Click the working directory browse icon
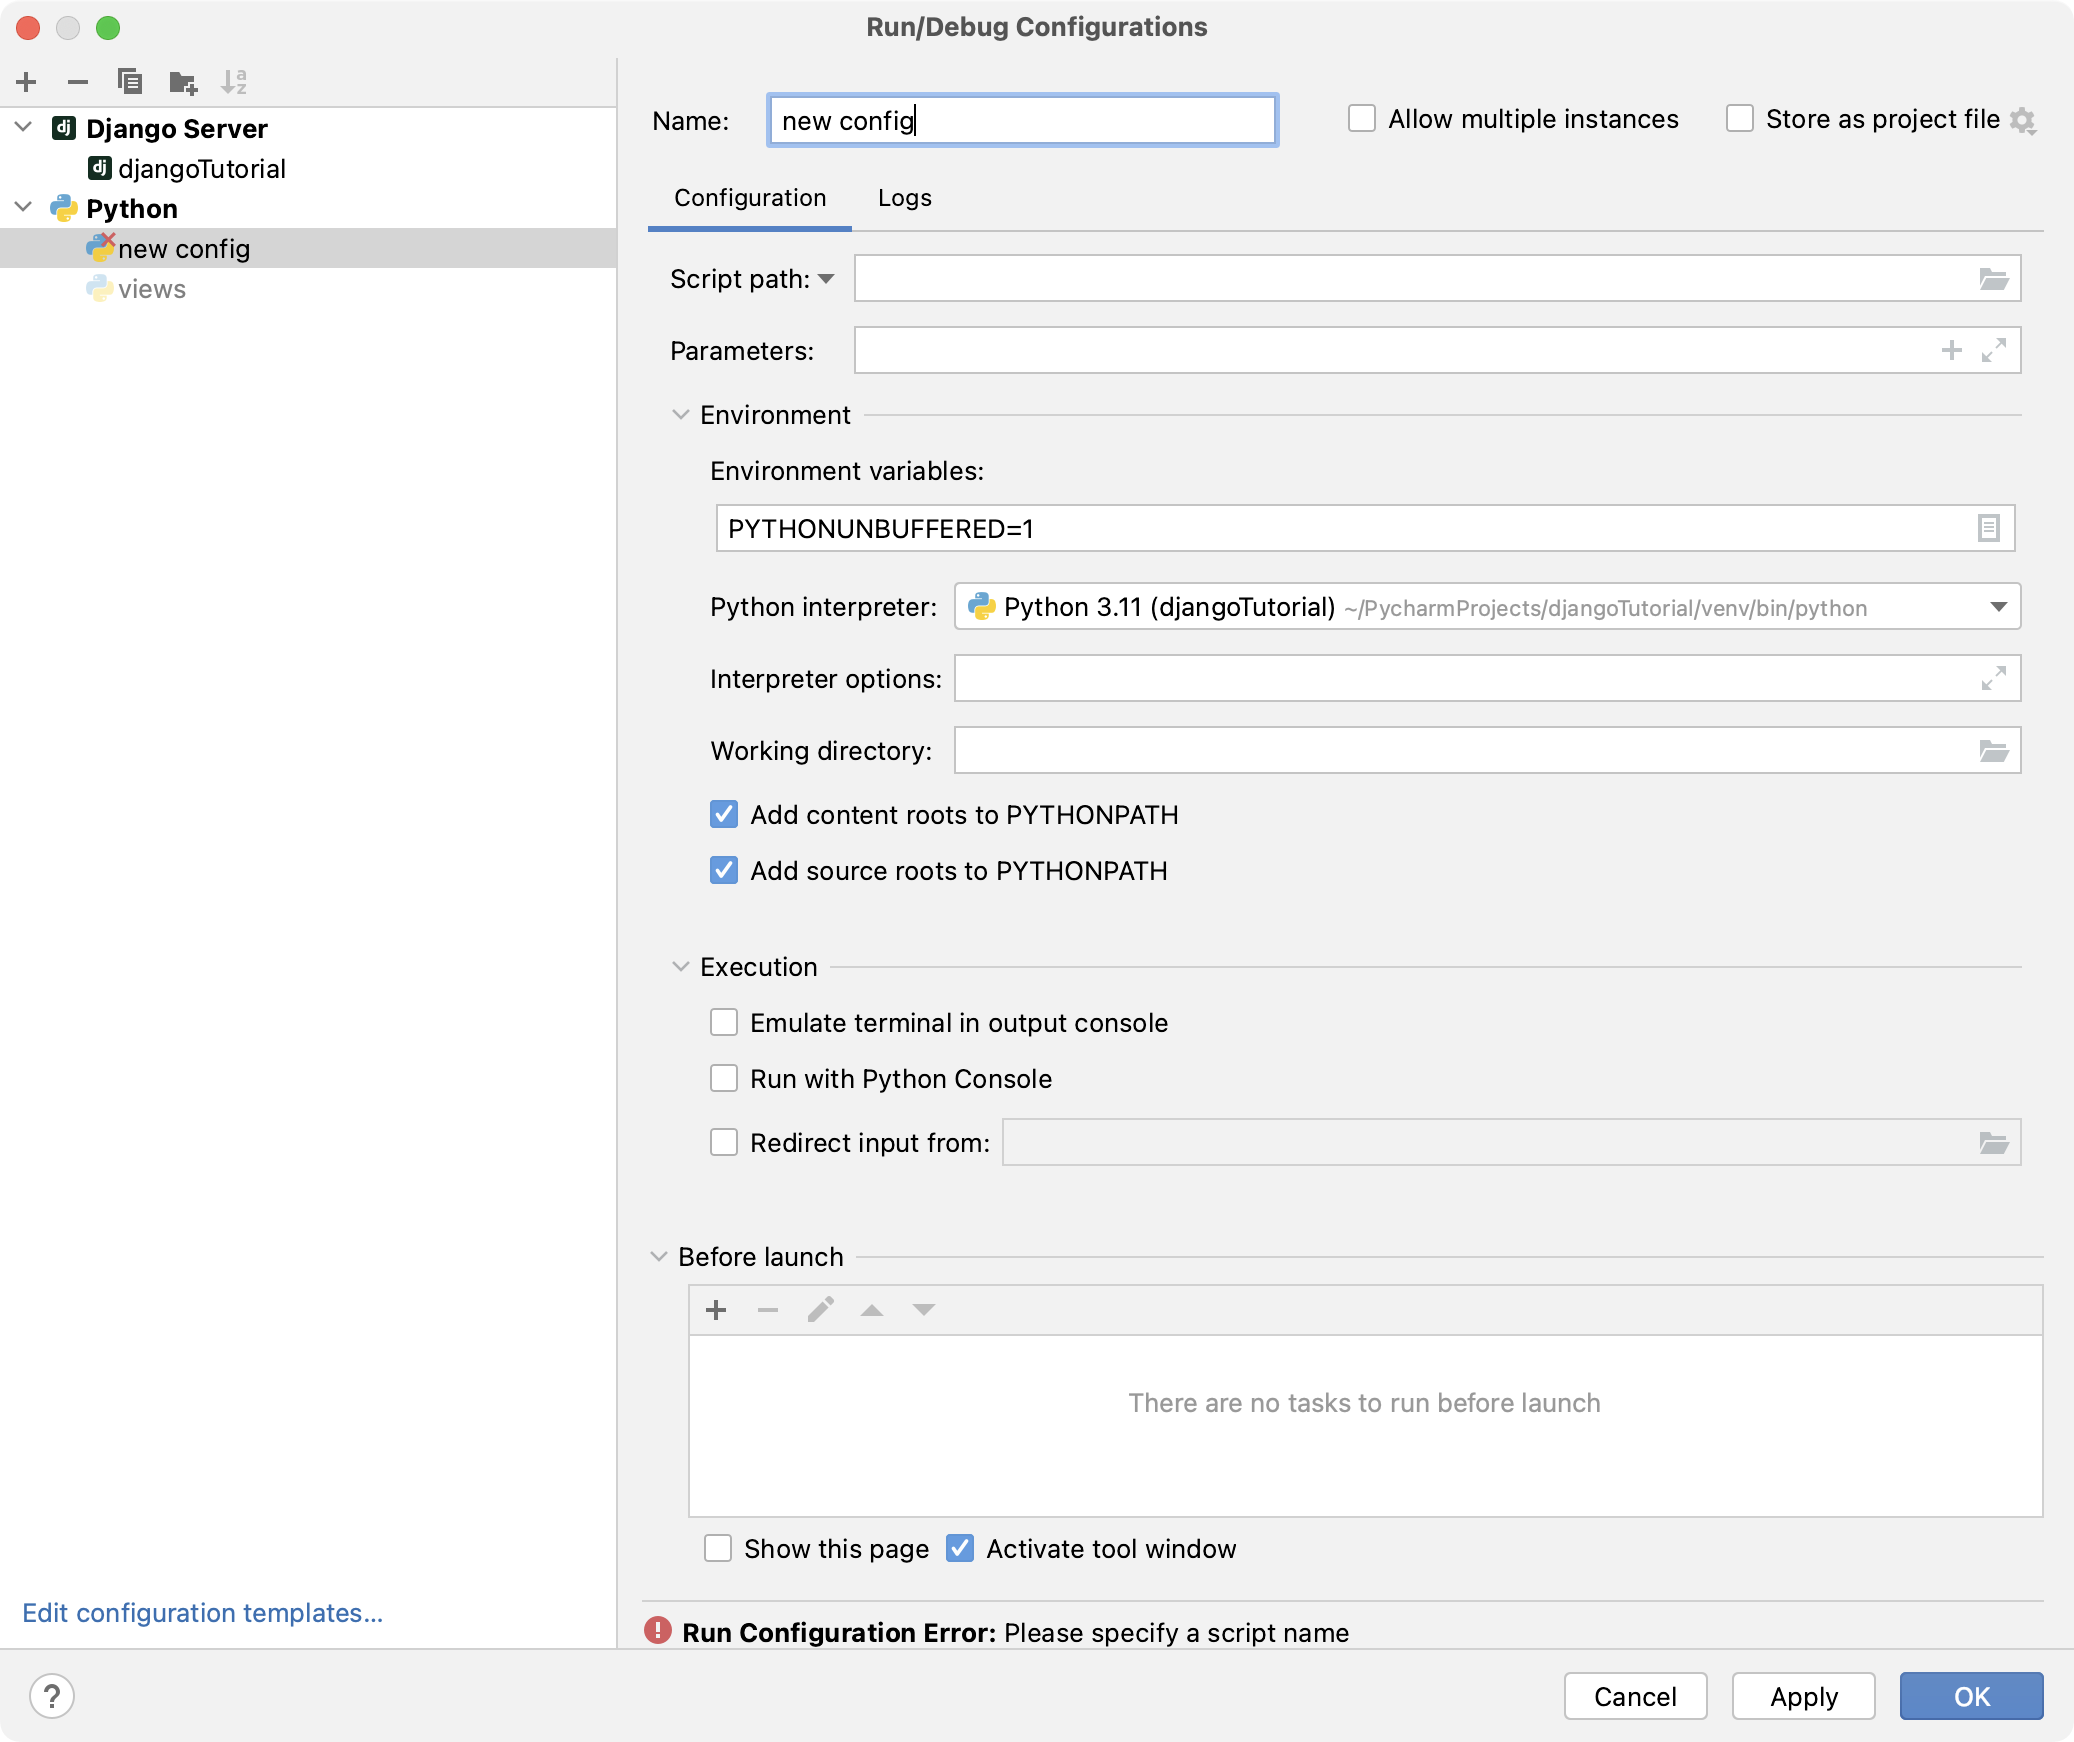The height and width of the screenshot is (1742, 2074). [1996, 748]
